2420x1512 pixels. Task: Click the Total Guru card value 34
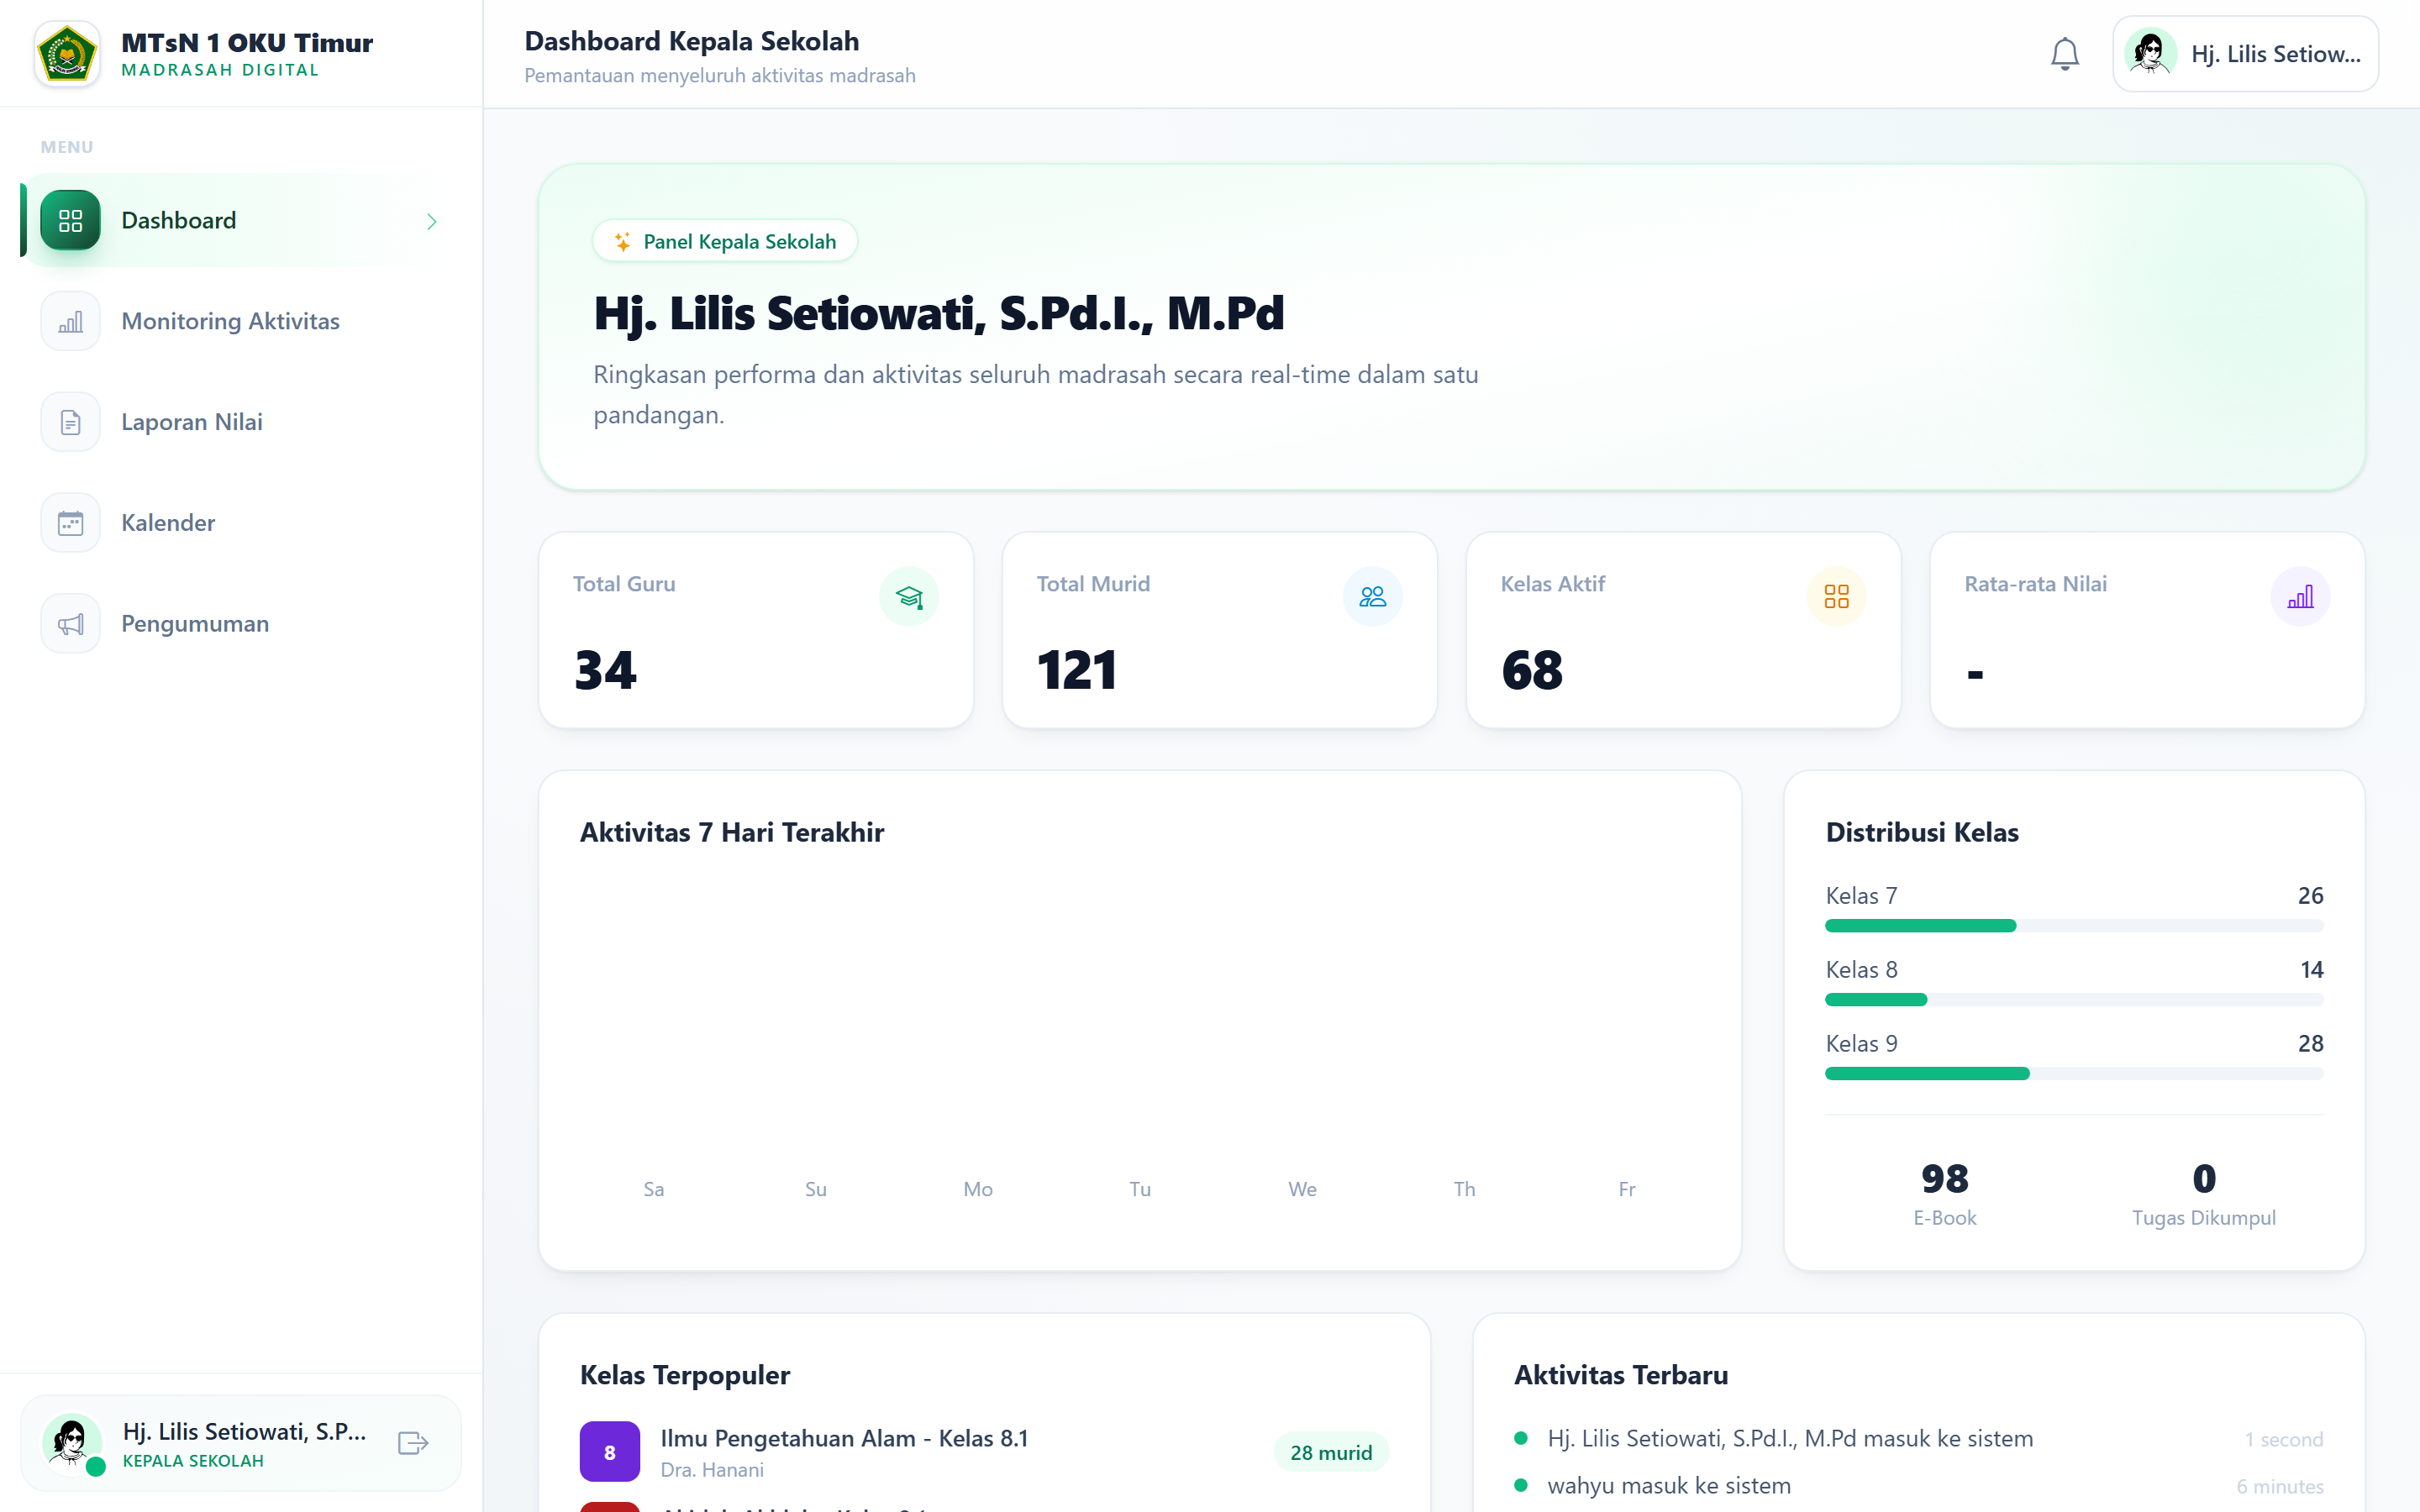pos(605,670)
